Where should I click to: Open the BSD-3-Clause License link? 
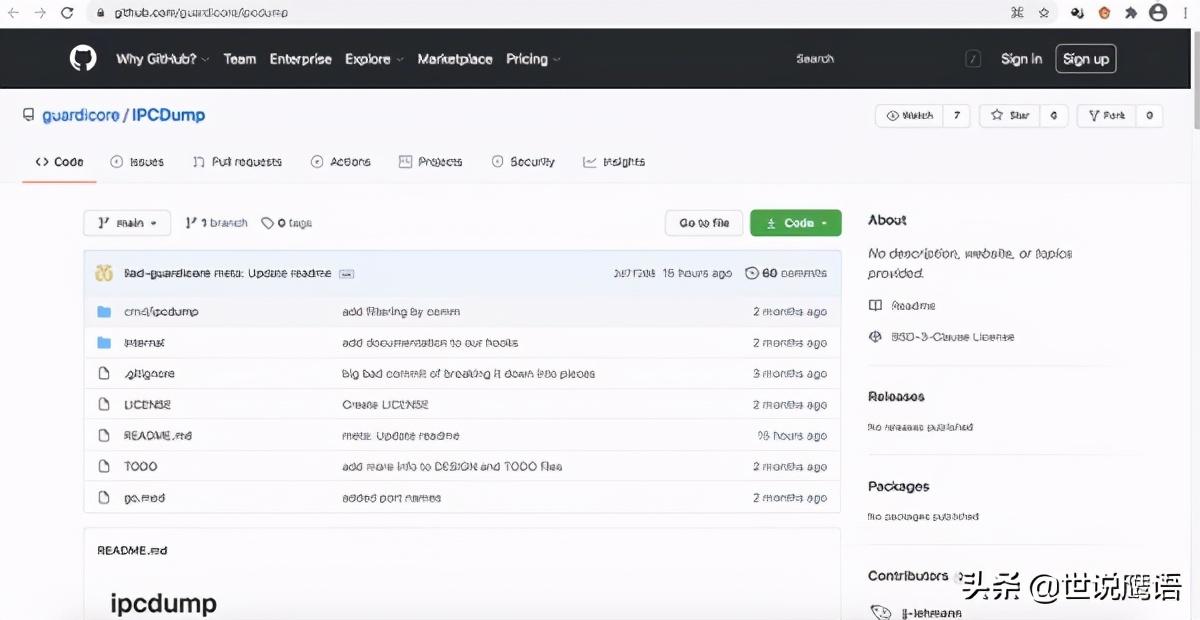click(952, 337)
